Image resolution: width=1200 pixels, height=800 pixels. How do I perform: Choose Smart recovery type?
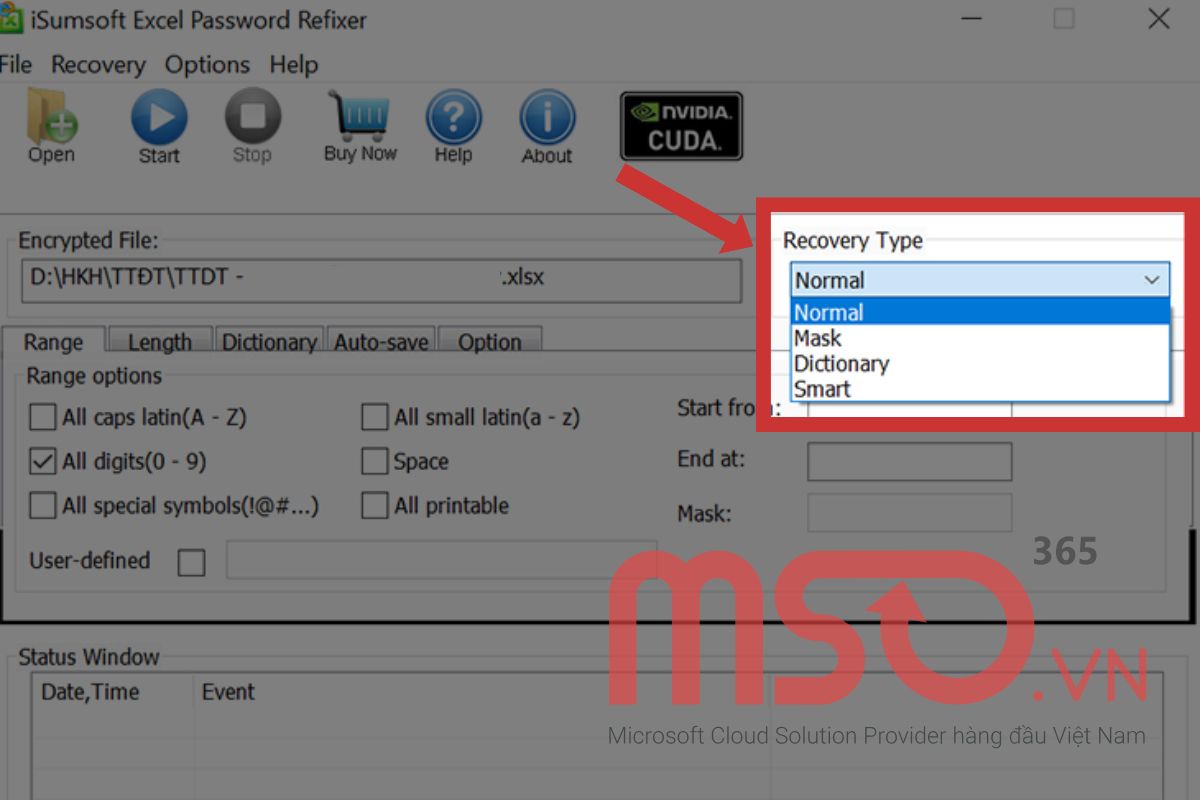pyautogui.click(x=980, y=389)
